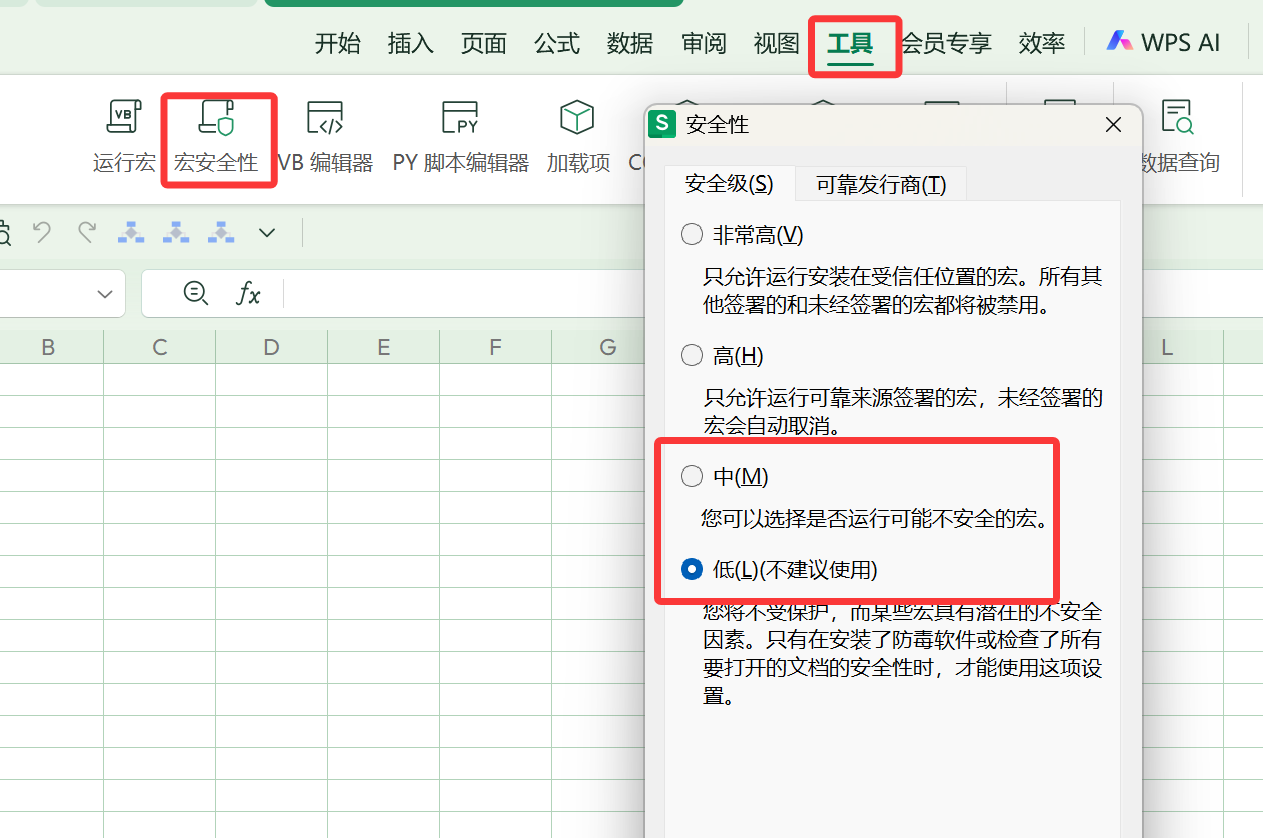Select column B header
This screenshot has width=1263, height=838.
click(48, 347)
